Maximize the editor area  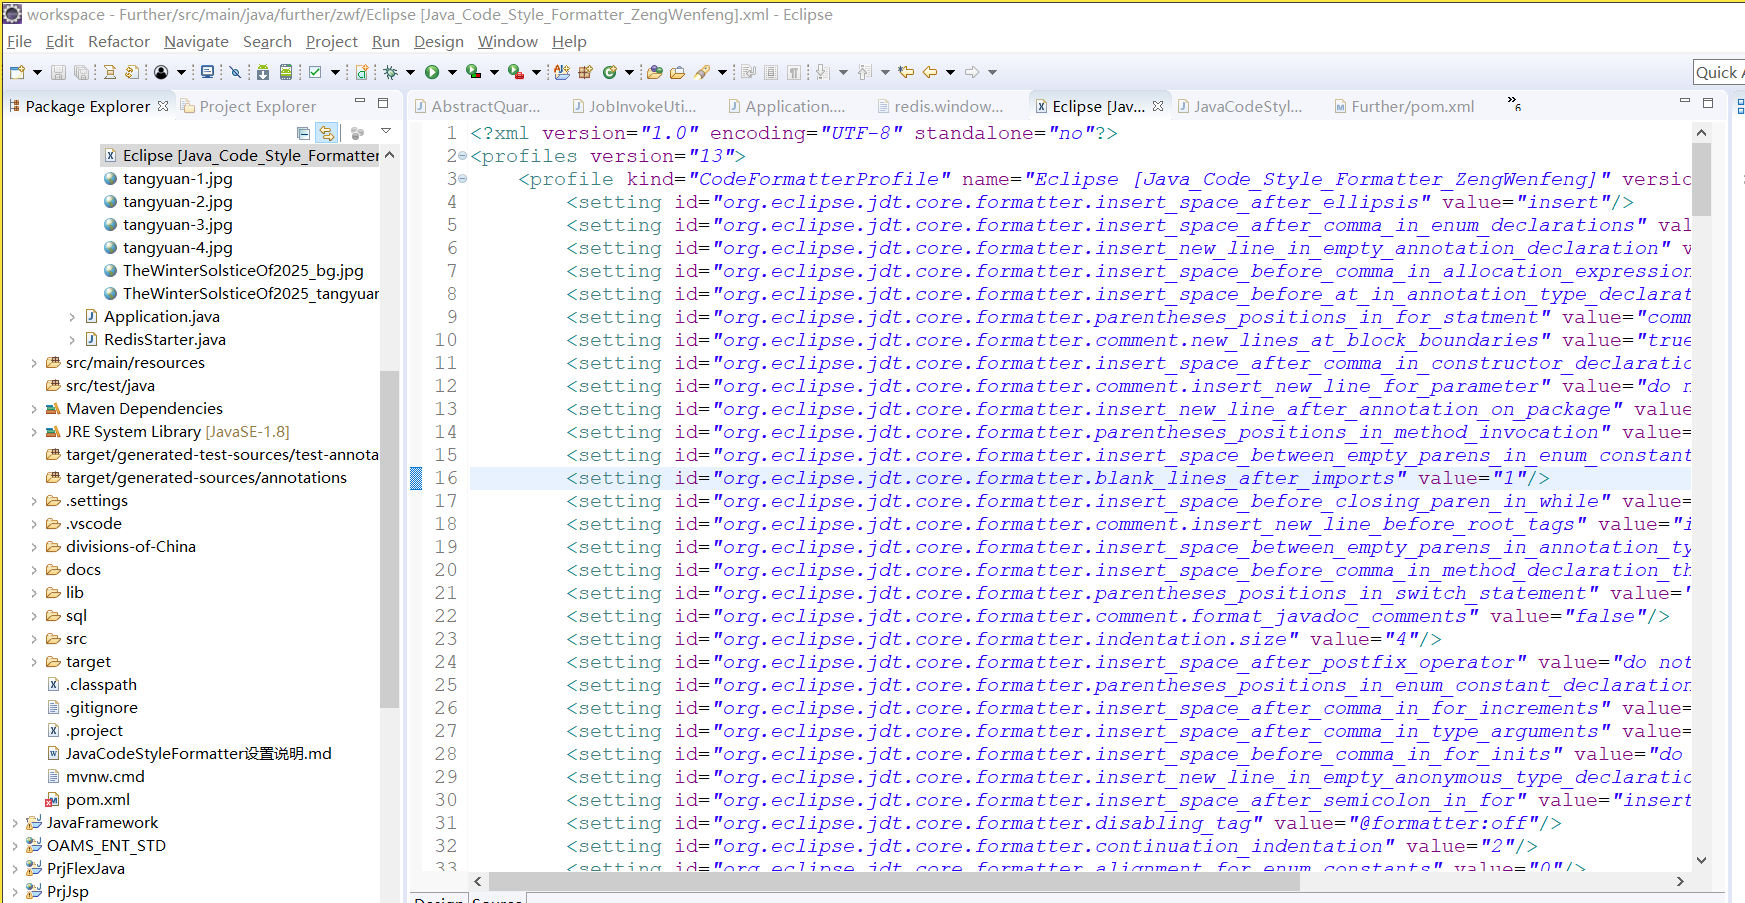click(x=1708, y=102)
